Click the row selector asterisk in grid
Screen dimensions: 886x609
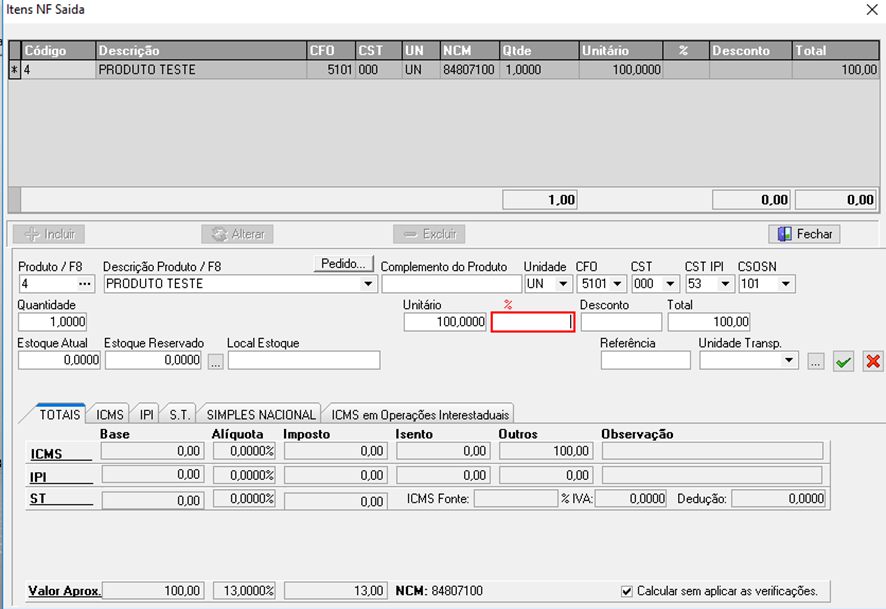pyautogui.click(x=15, y=70)
